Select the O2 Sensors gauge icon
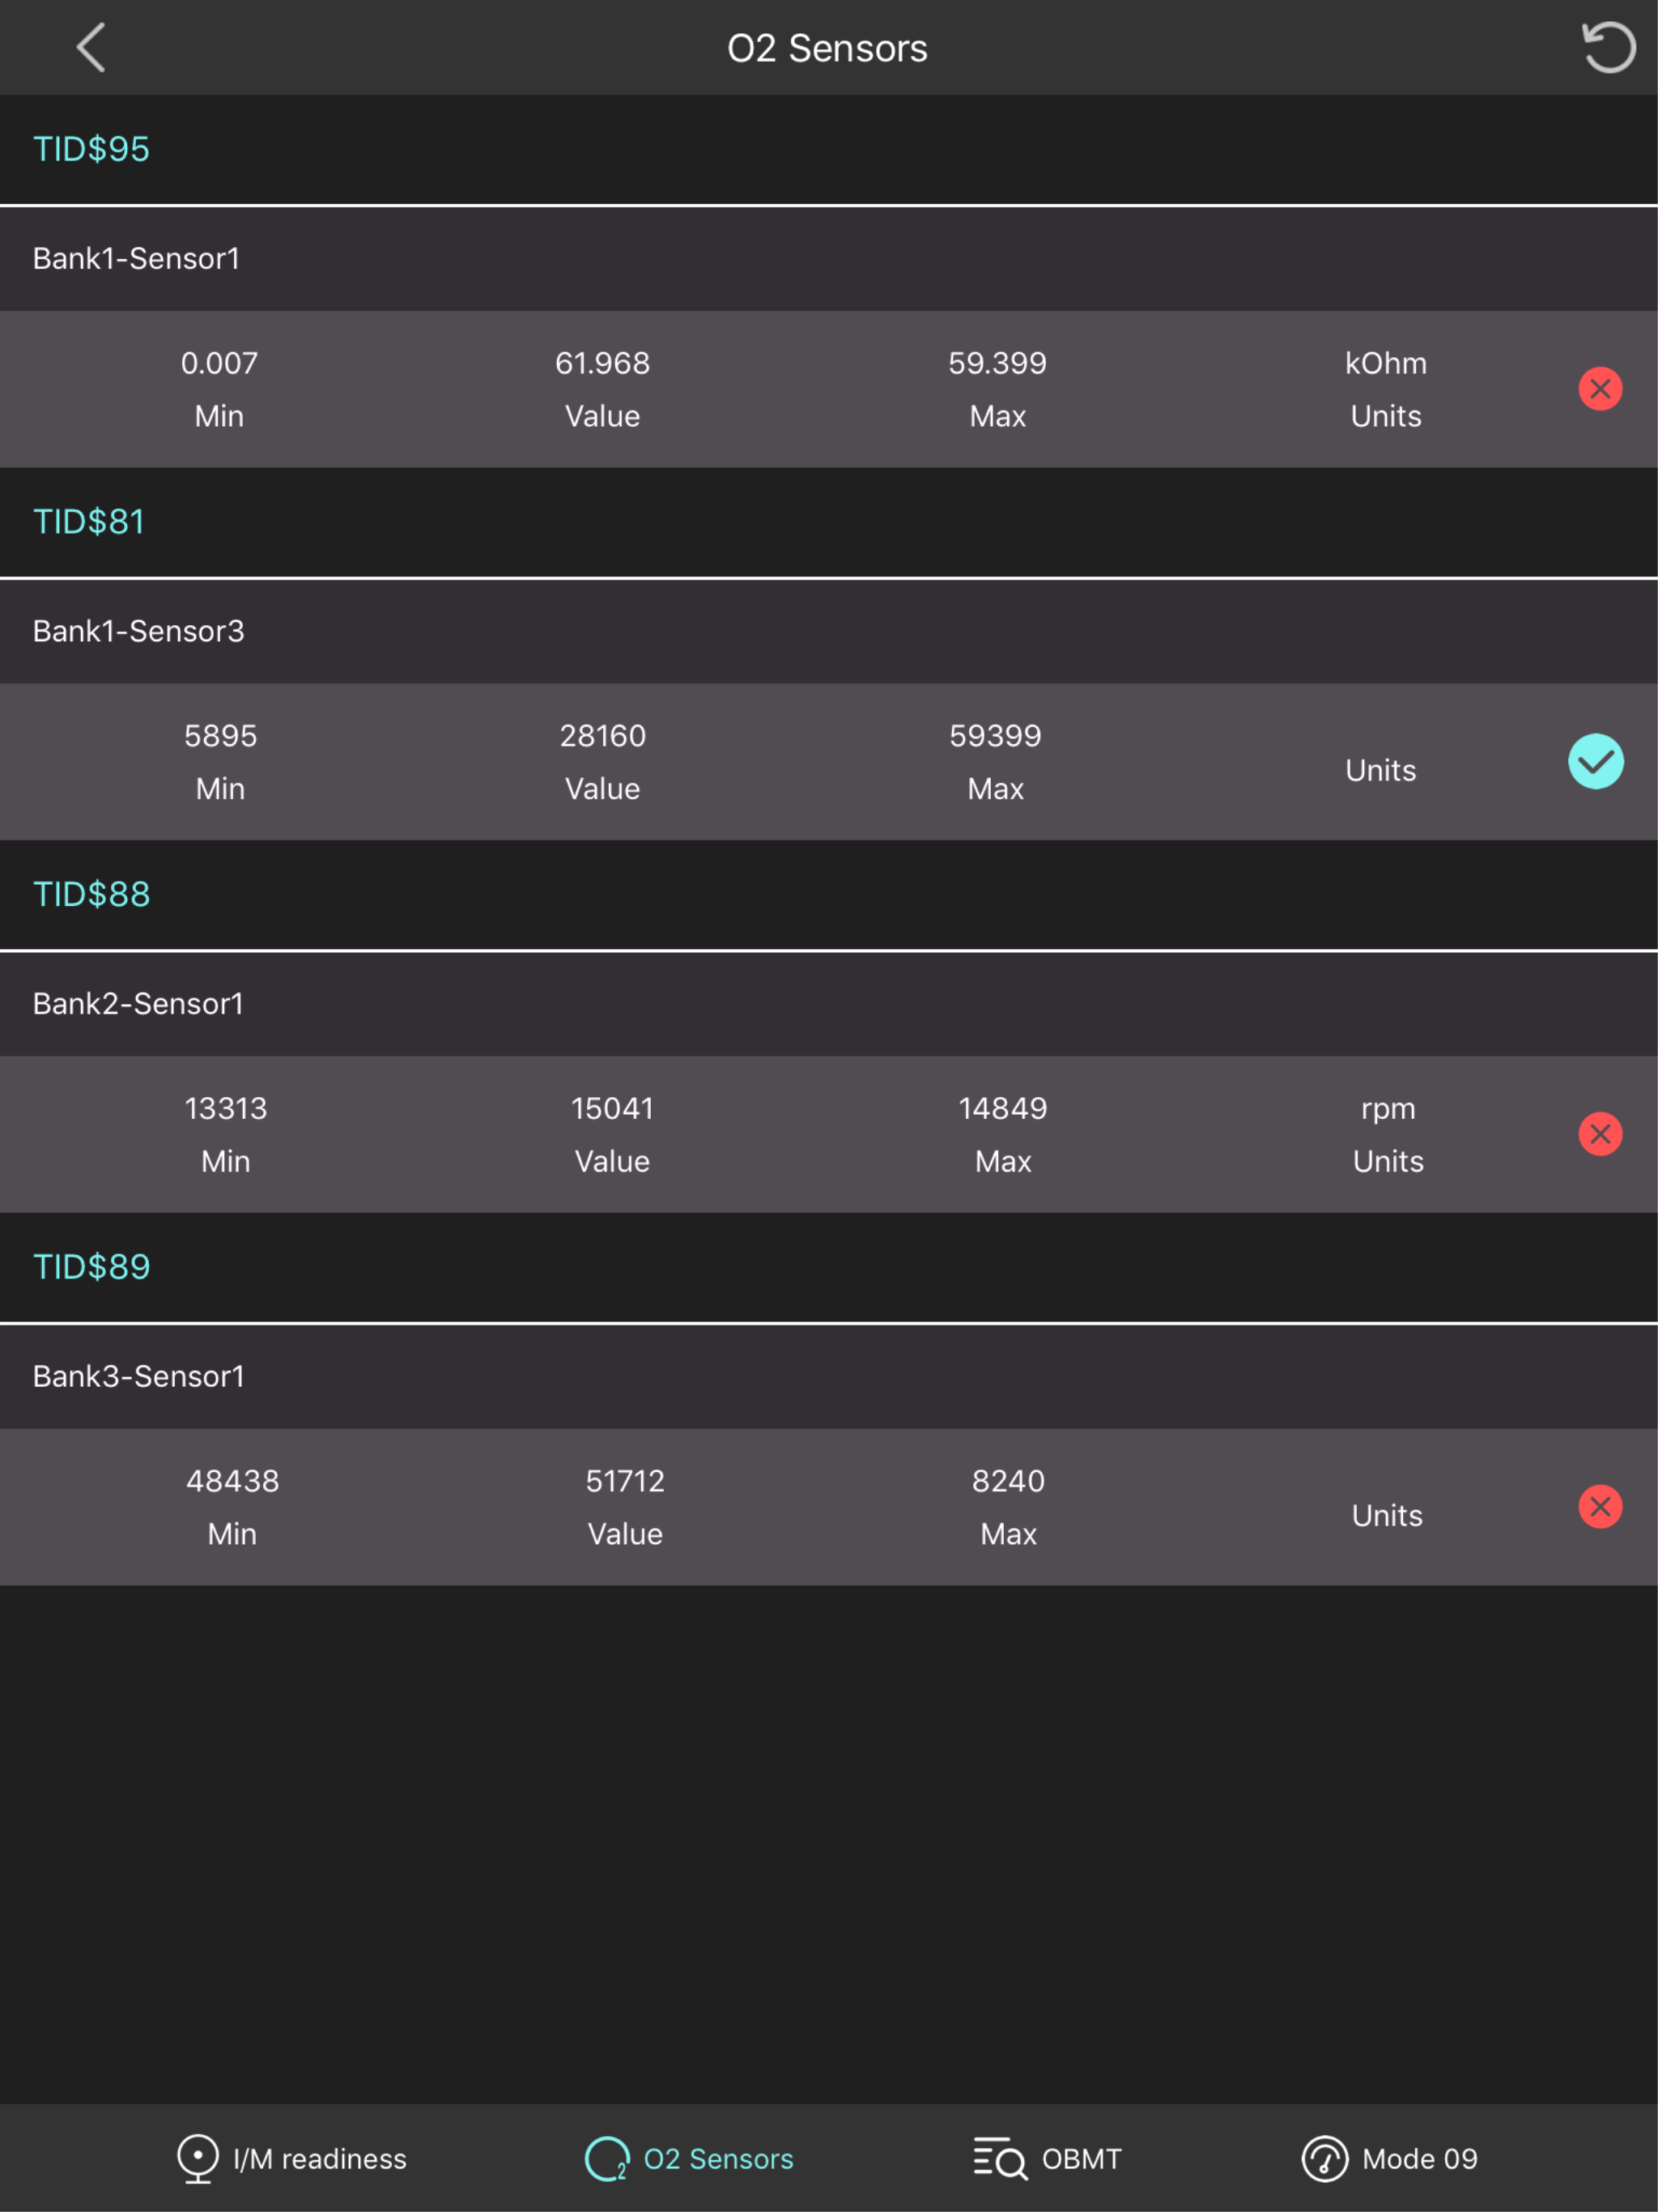The width and height of the screenshot is (1658, 2212). pyautogui.click(x=606, y=2158)
